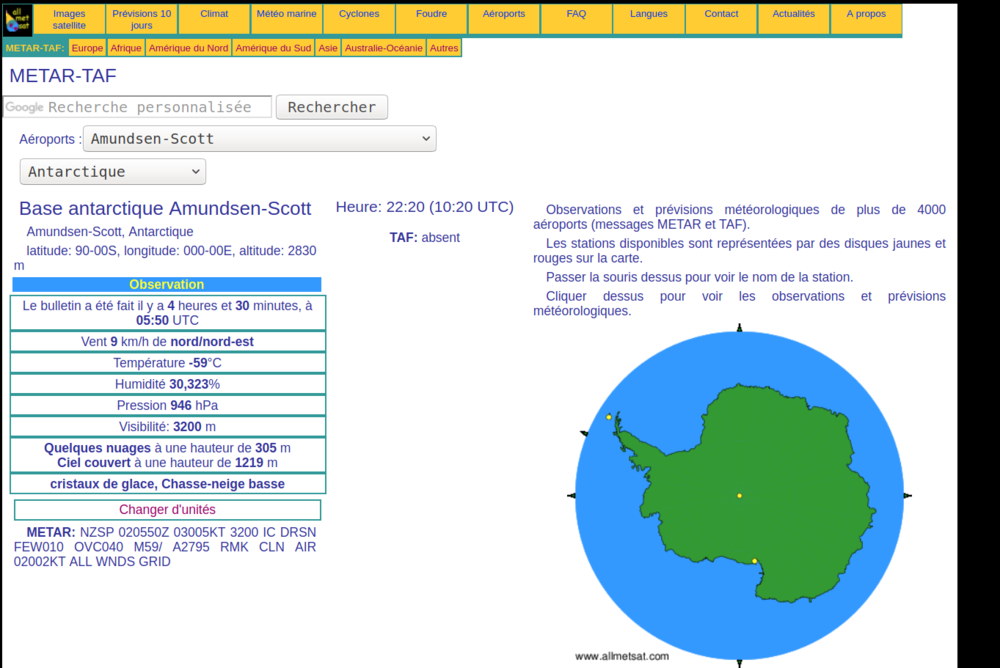Select the Amérique du Nord tab

(189, 48)
